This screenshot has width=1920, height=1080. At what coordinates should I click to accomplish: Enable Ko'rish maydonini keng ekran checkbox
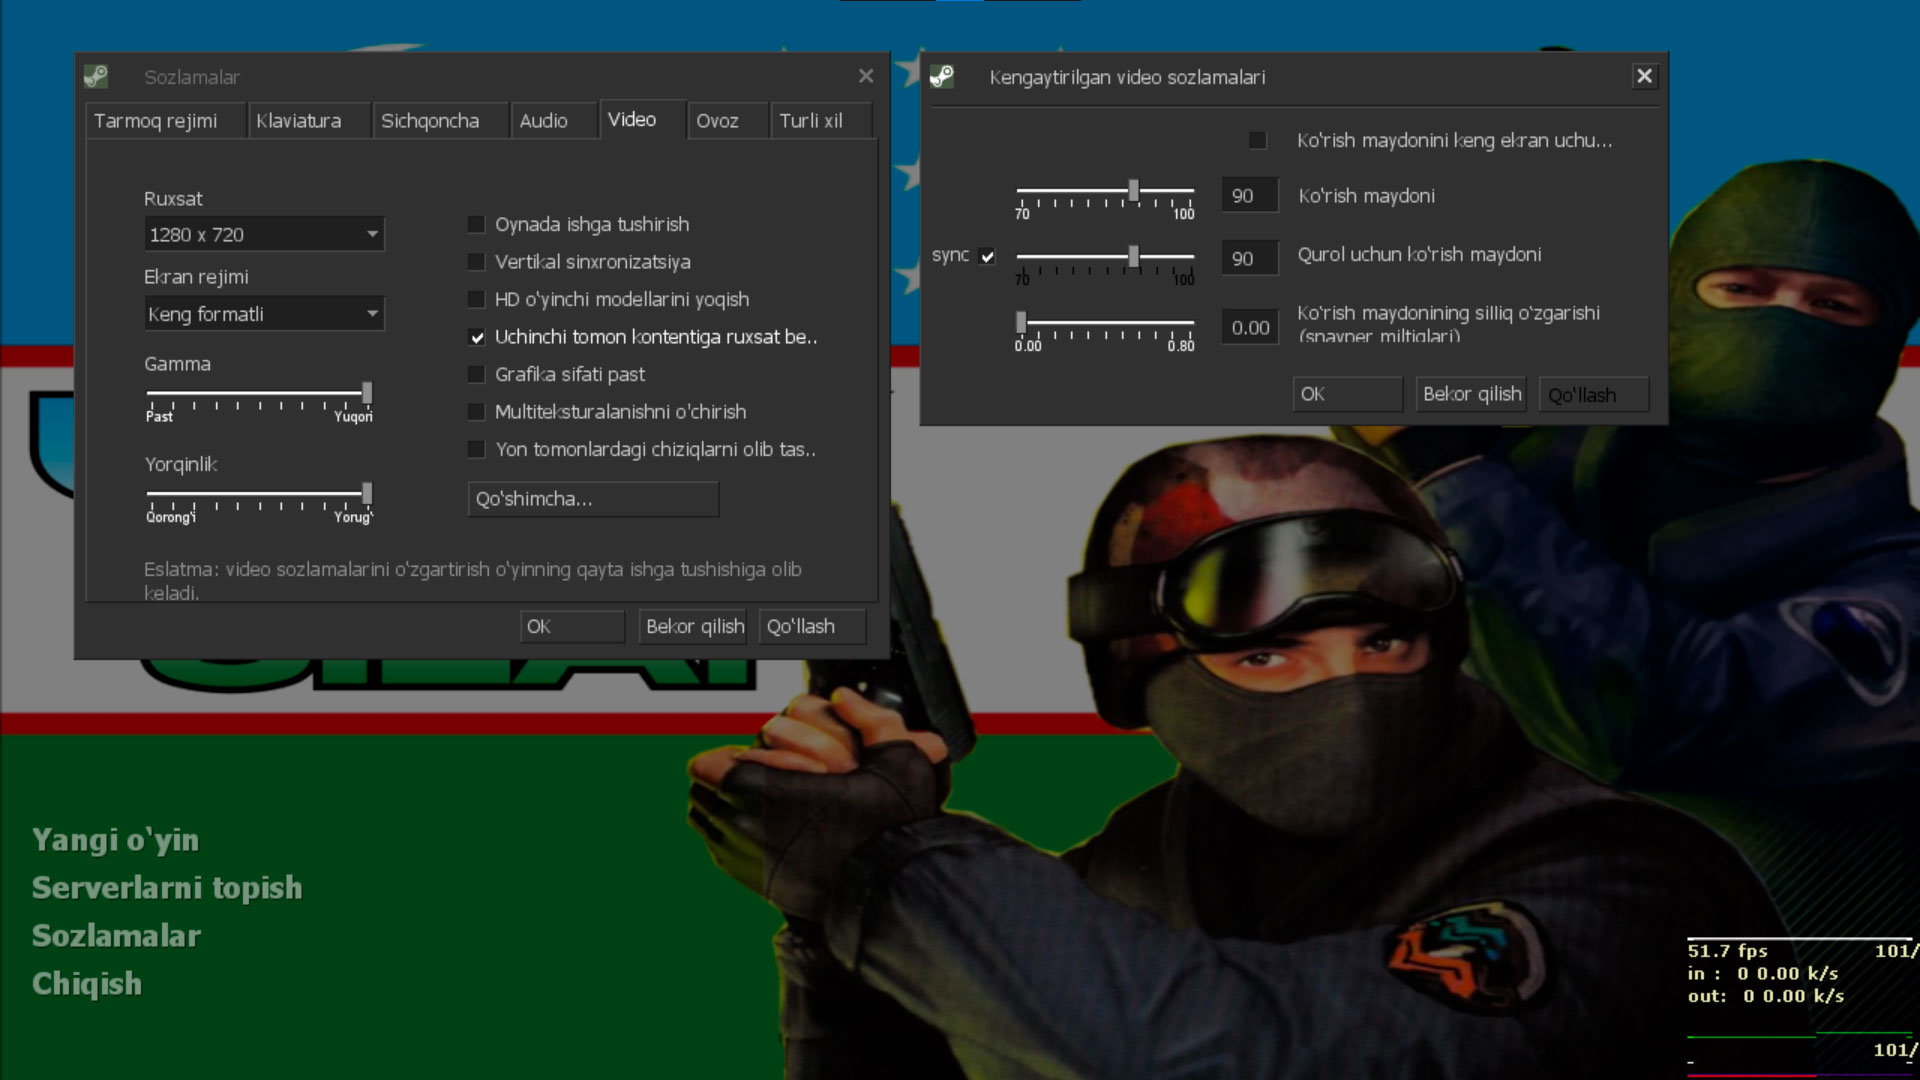(x=1257, y=140)
